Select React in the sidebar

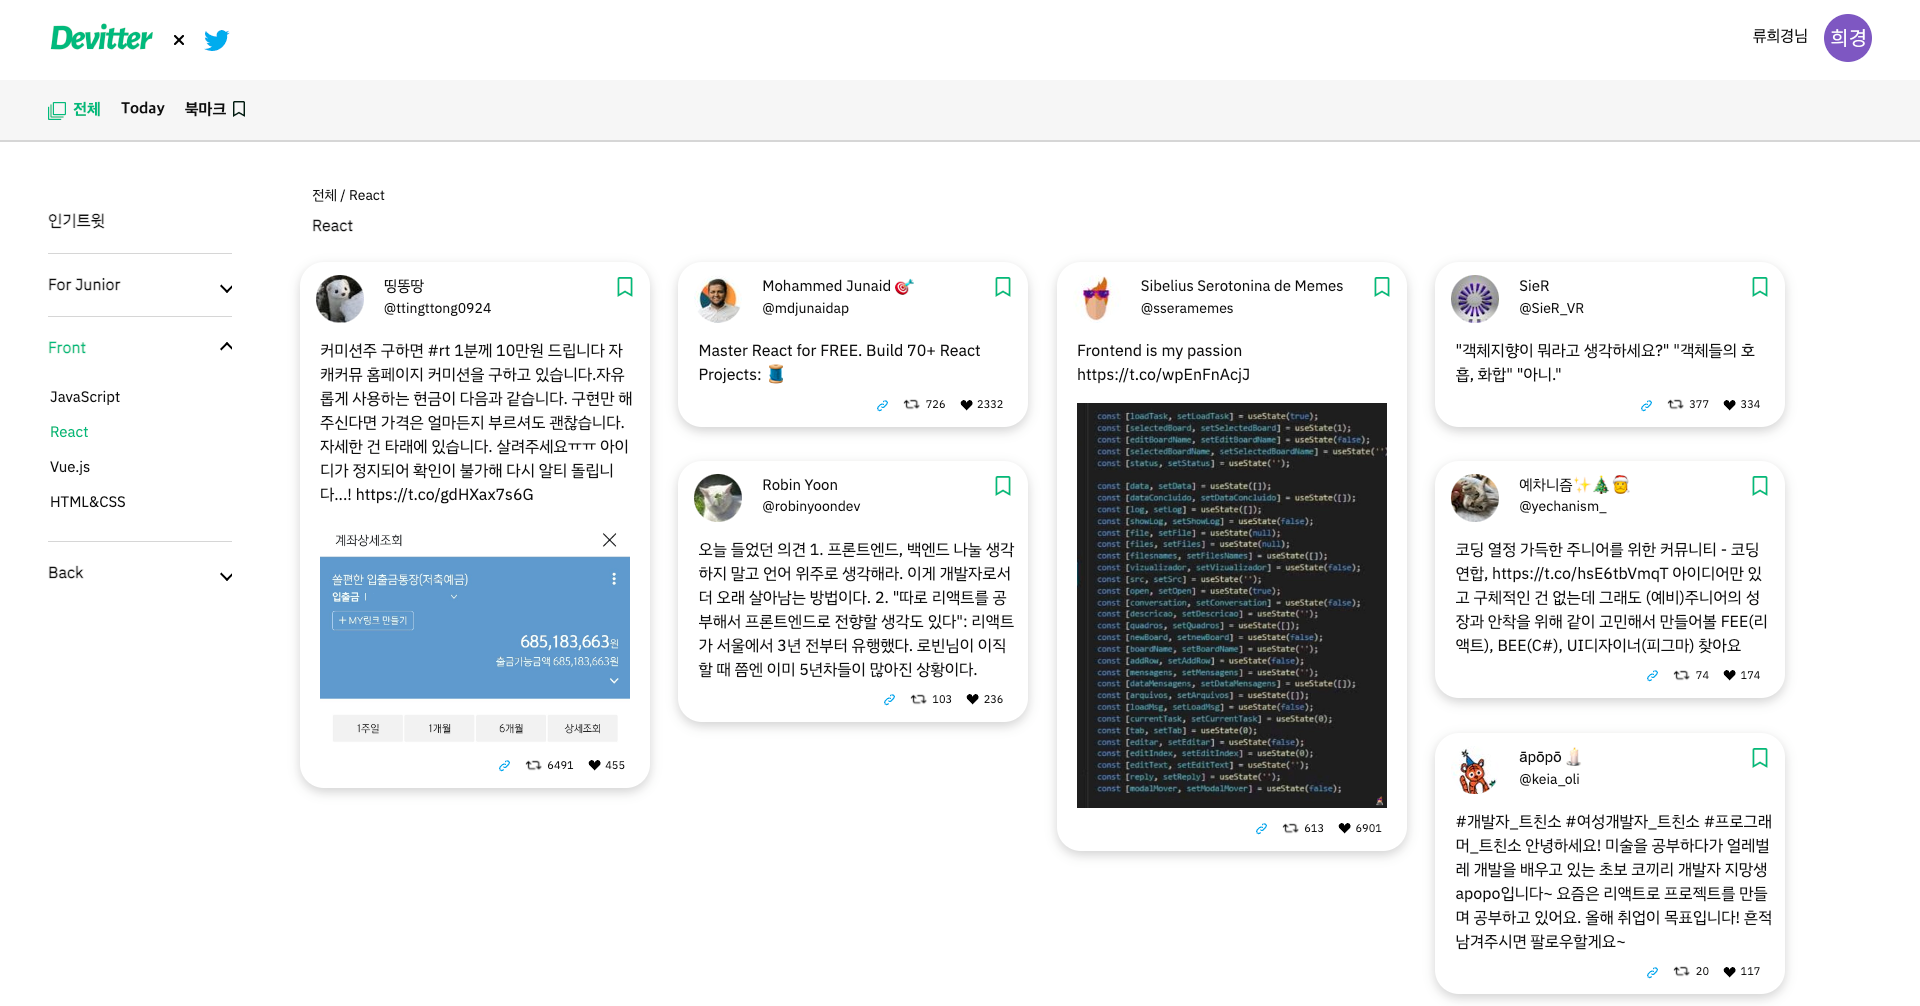[x=69, y=432]
